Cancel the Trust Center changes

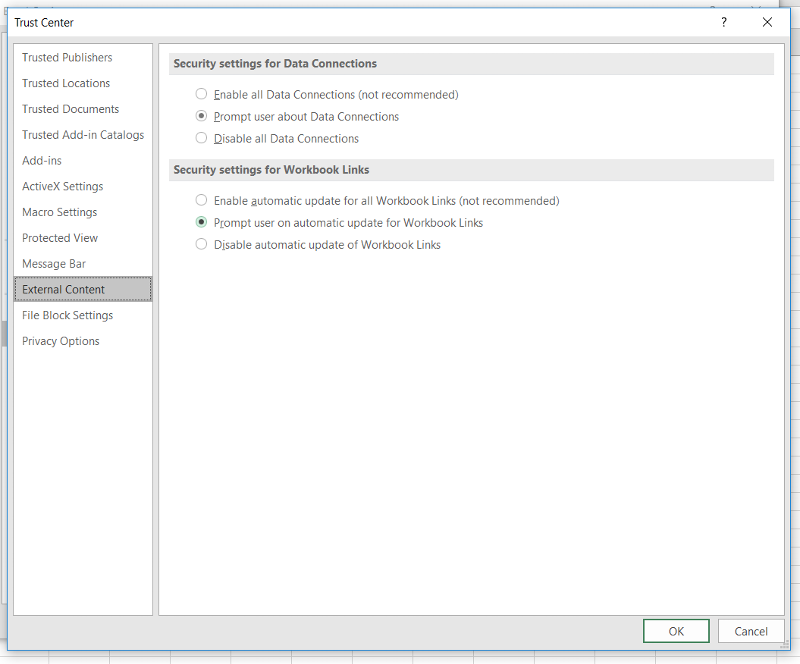pos(751,631)
